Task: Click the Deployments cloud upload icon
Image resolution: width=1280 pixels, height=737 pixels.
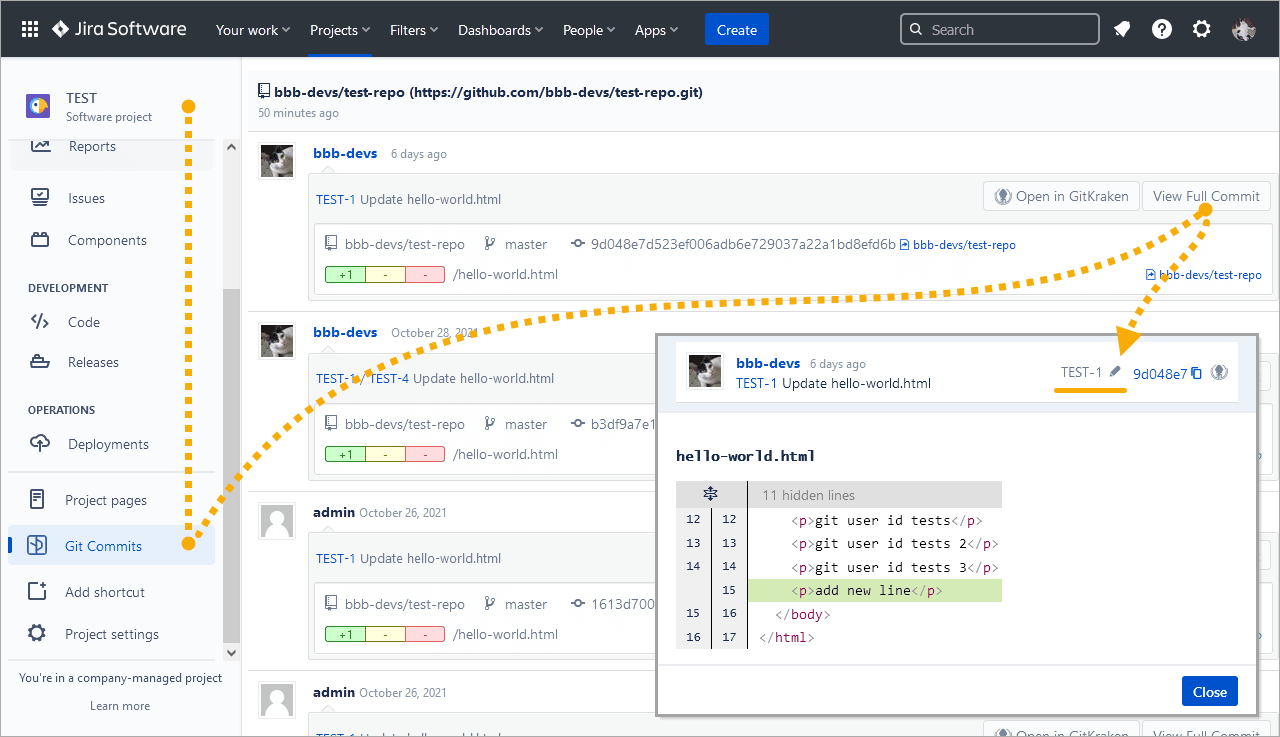Action: [40, 444]
